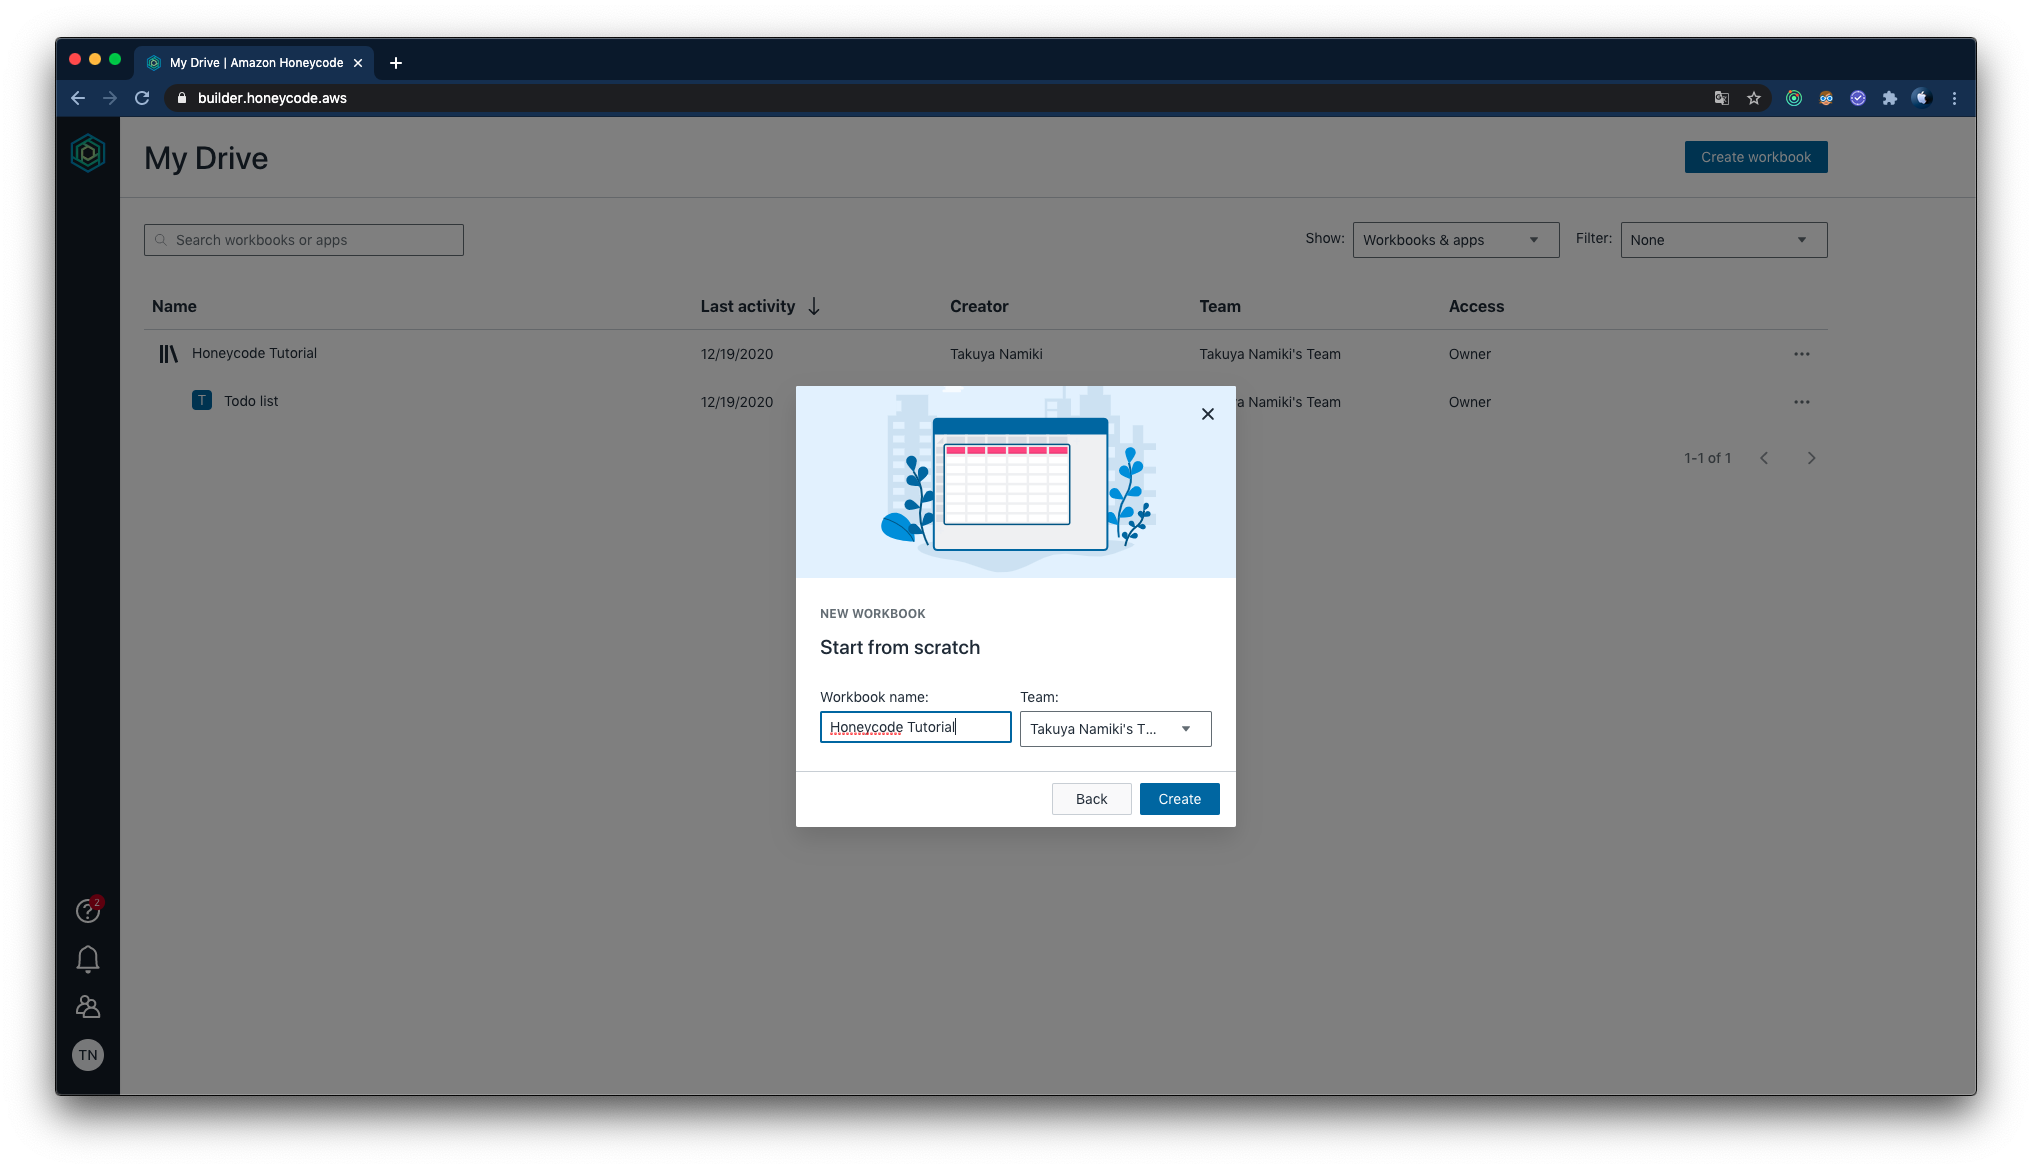Toggle the Last activity sort arrow
The width and height of the screenshot is (2032, 1169).
coord(814,306)
